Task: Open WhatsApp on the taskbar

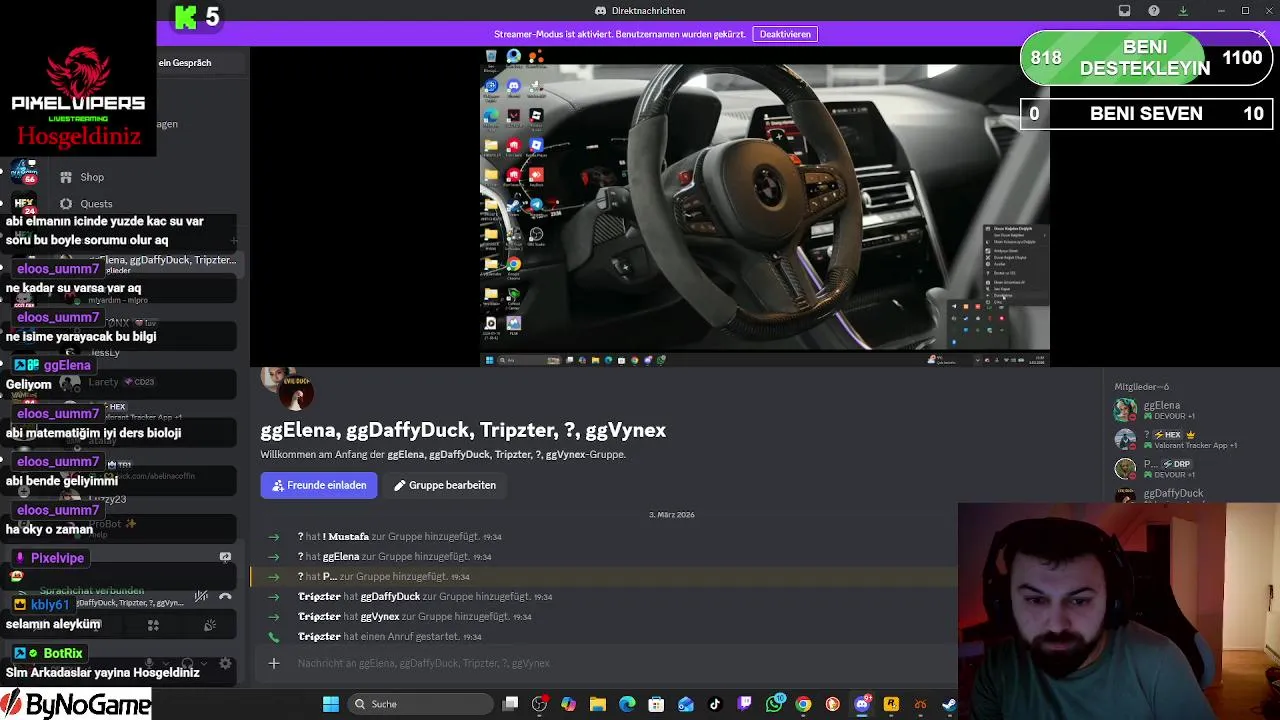Action: click(774, 704)
